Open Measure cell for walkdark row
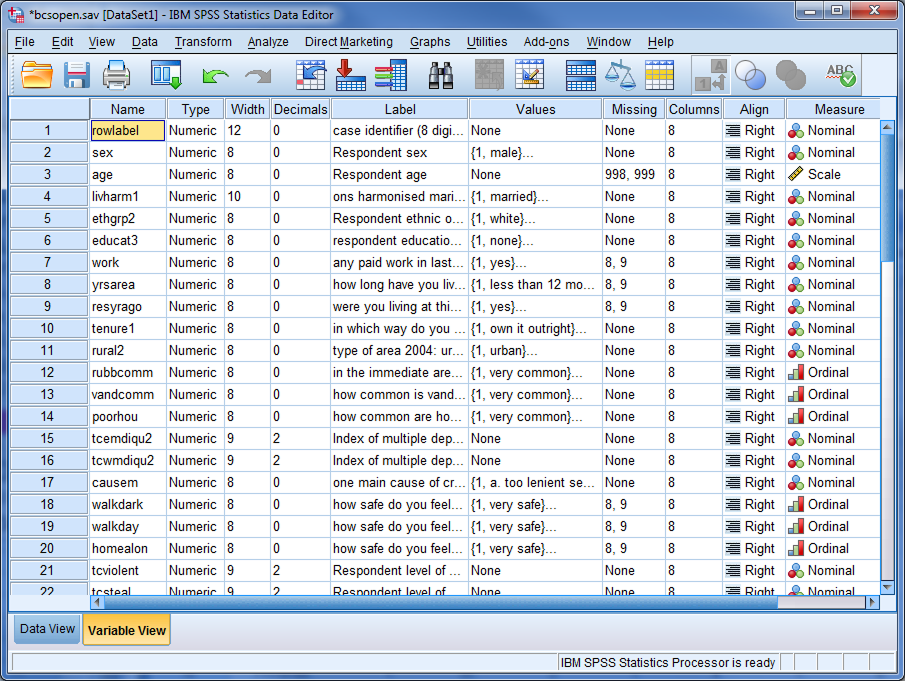The width and height of the screenshot is (905, 681). (833, 504)
